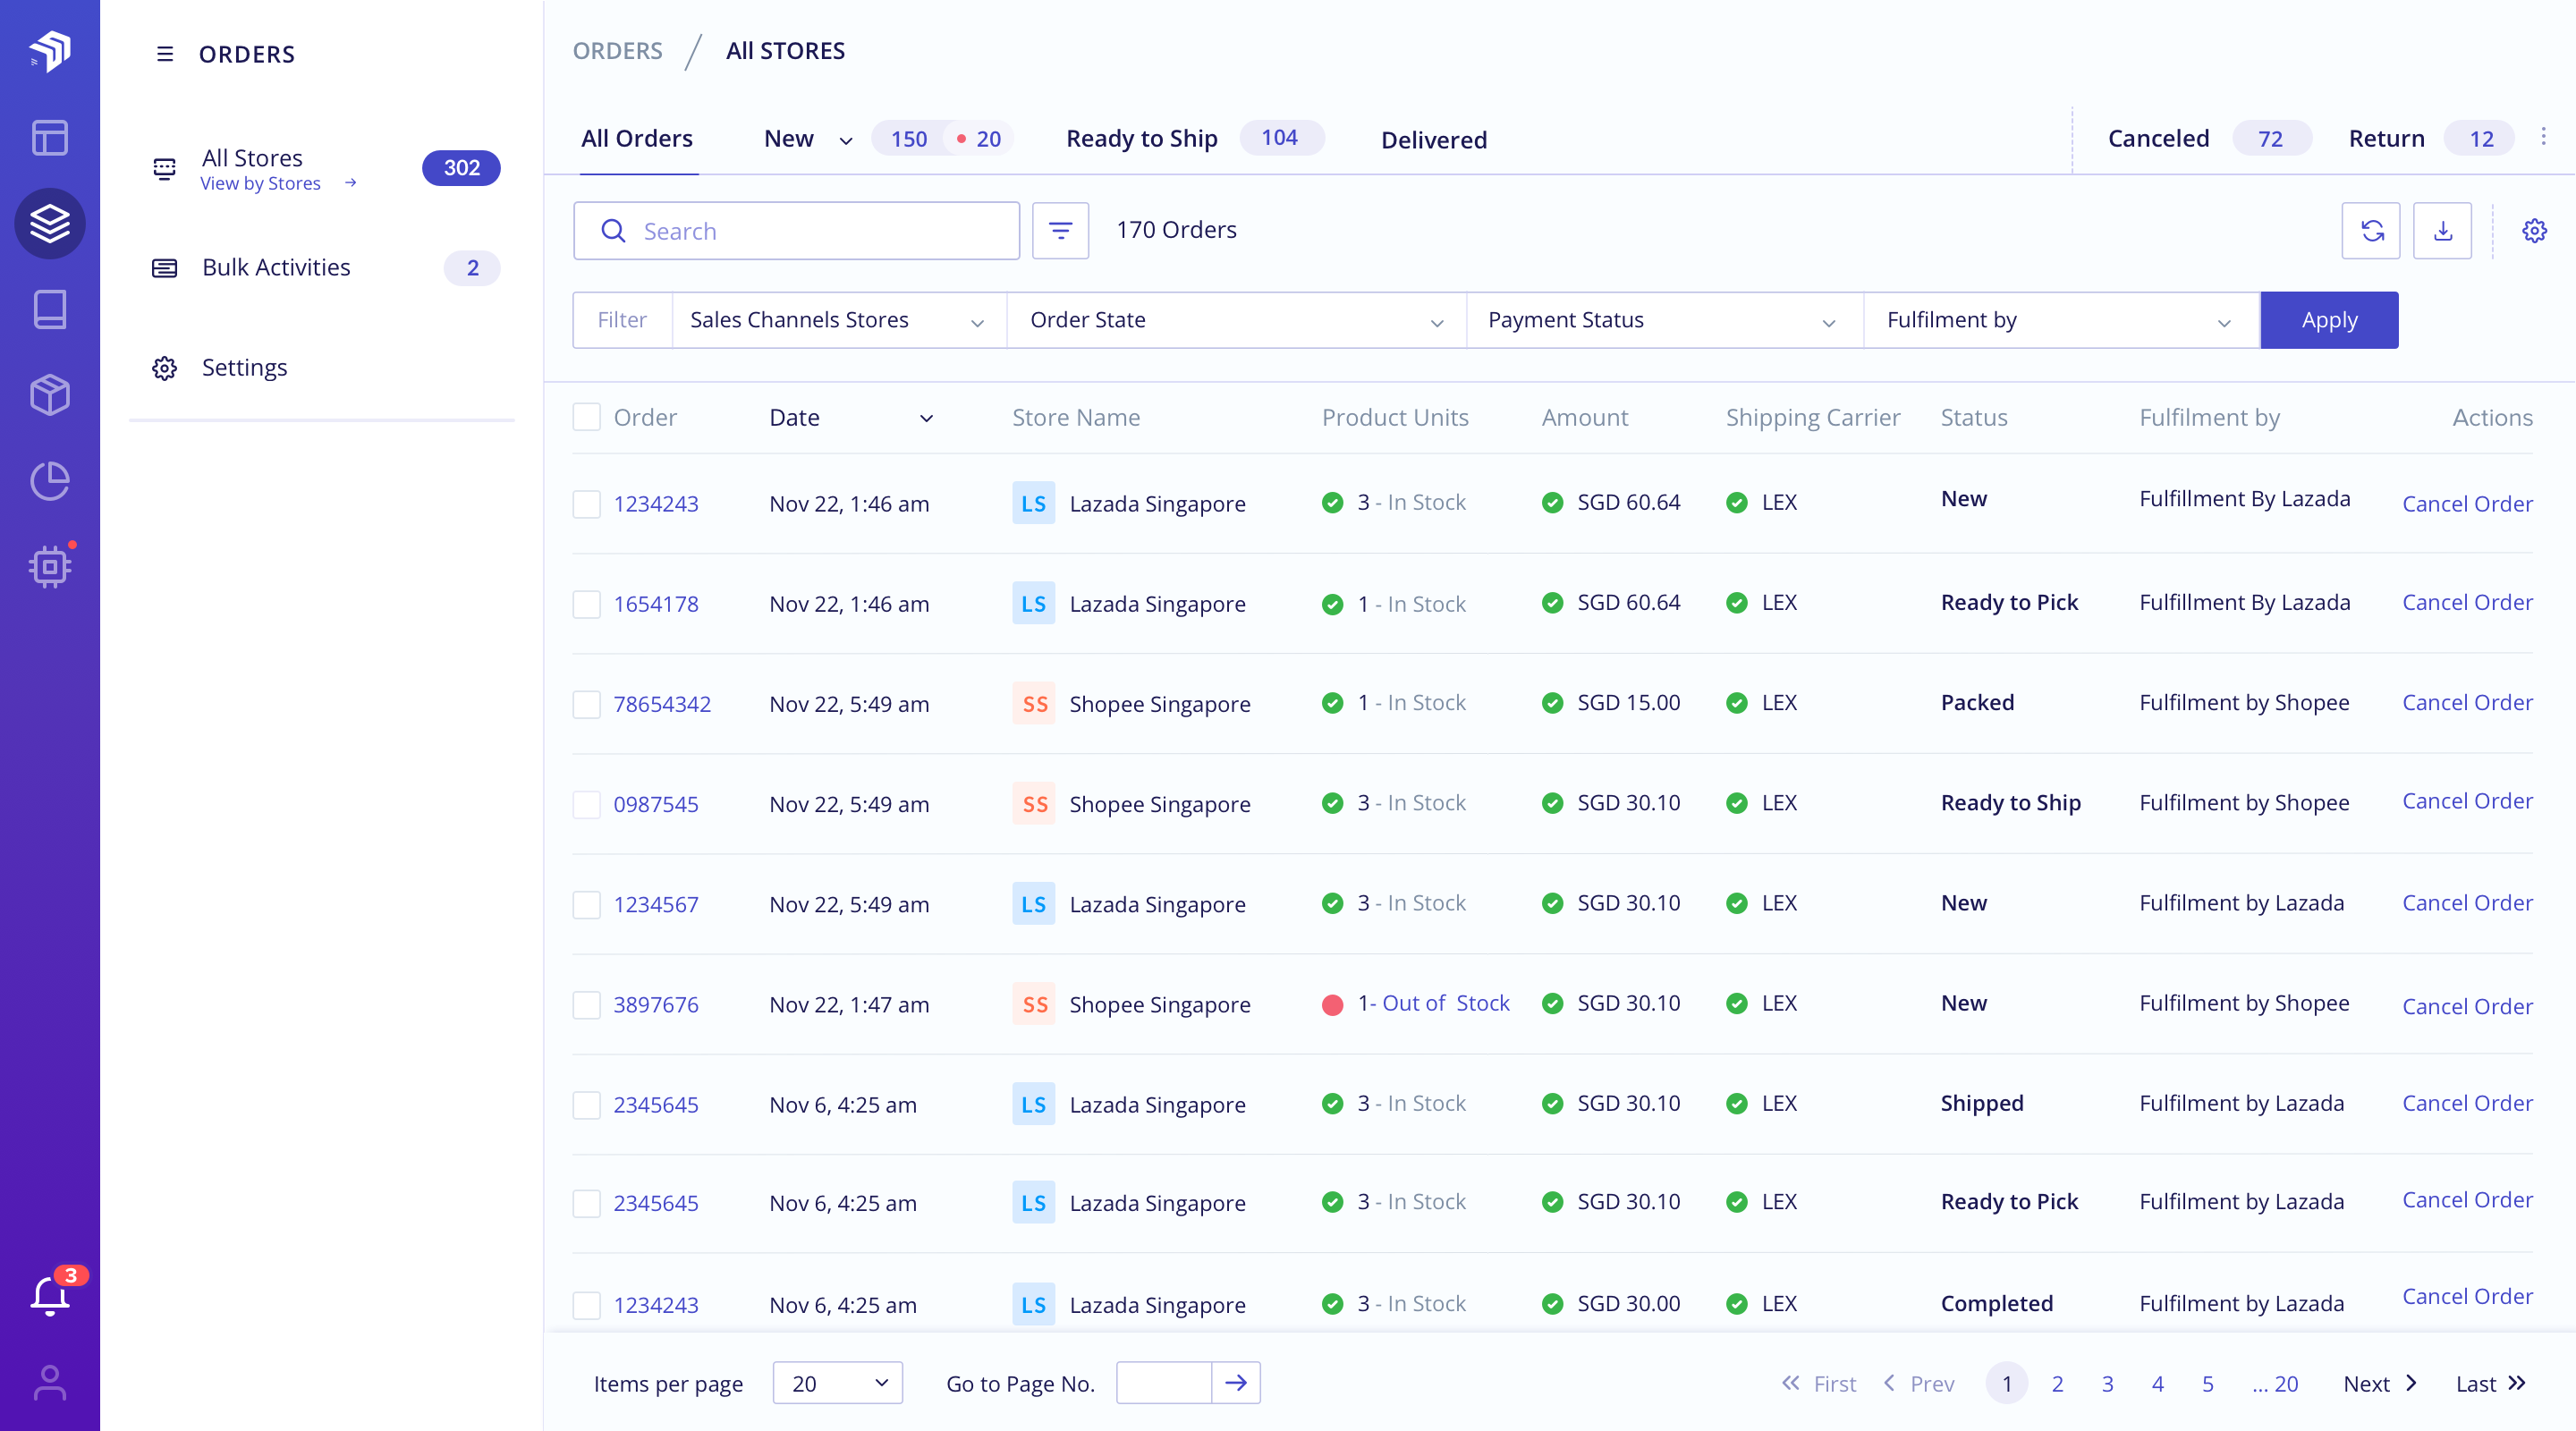Click the filter lines icon beside search
Viewport: 2576px width, 1431px height.
point(1060,231)
